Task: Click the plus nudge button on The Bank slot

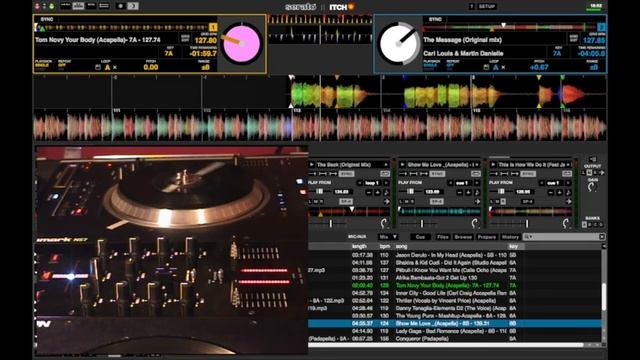Action: pos(378,192)
